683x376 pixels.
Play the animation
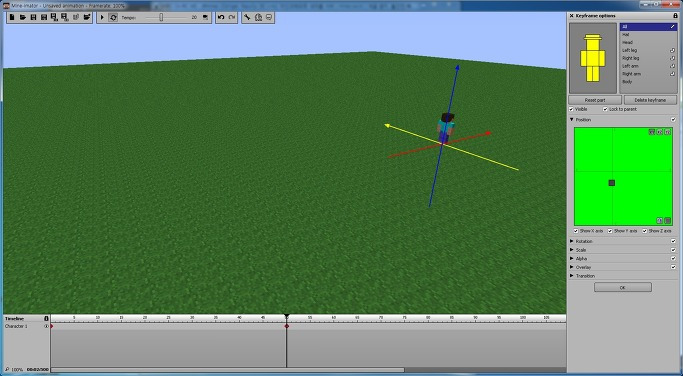point(102,17)
